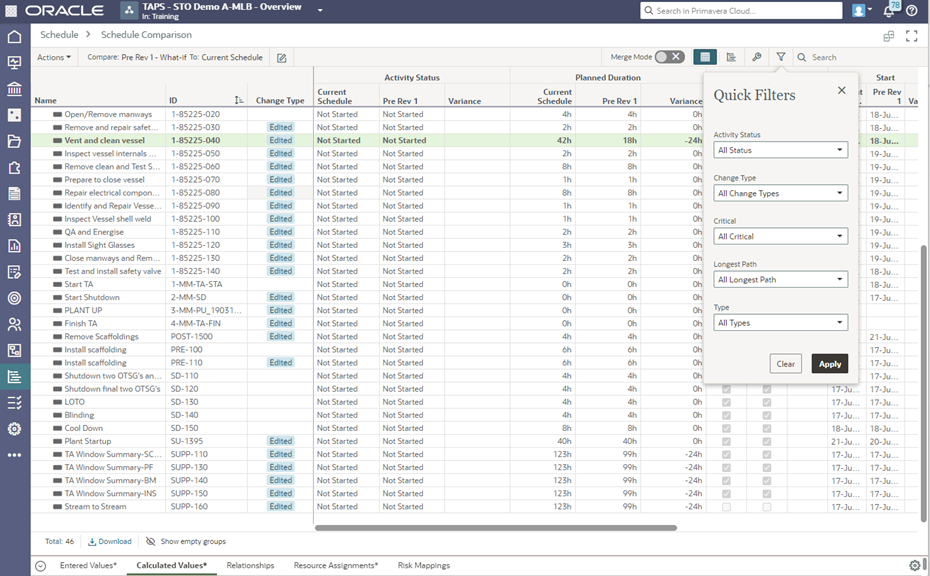Open the Risk Mappings tab

424,566
